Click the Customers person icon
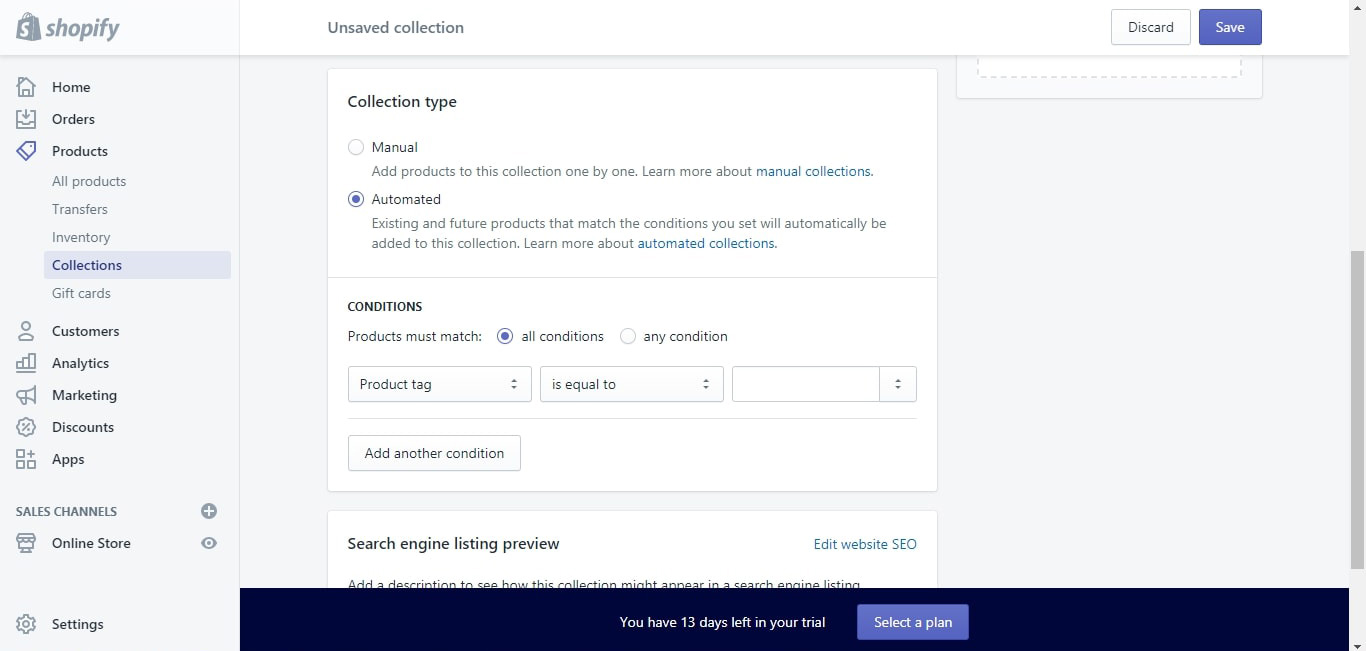This screenshot has height=651, width=1366. pyautogui.click(x=26, y=331)
